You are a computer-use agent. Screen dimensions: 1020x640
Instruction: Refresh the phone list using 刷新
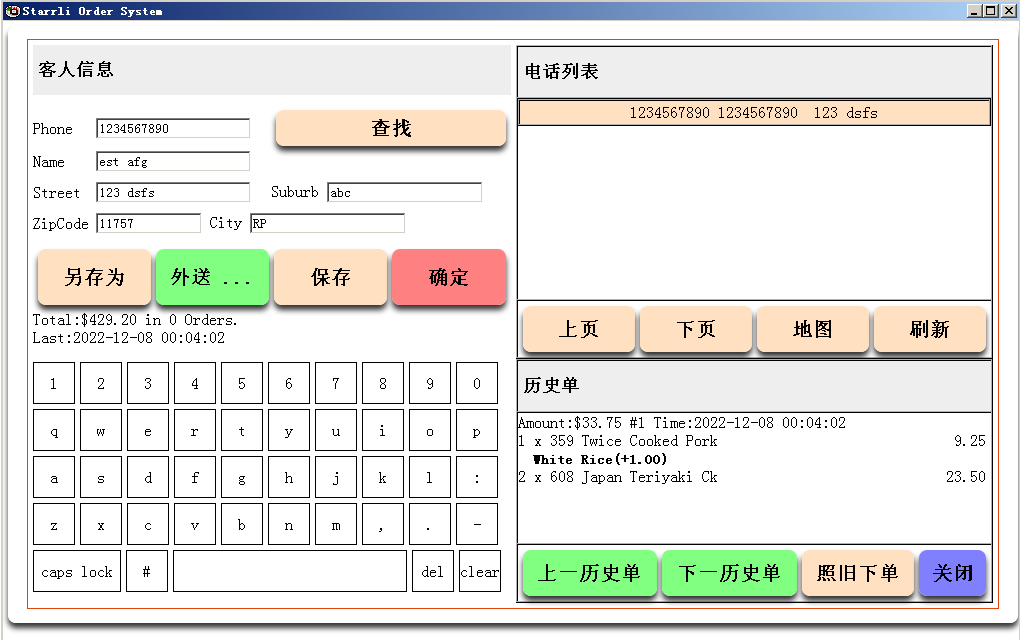point(929,329)
